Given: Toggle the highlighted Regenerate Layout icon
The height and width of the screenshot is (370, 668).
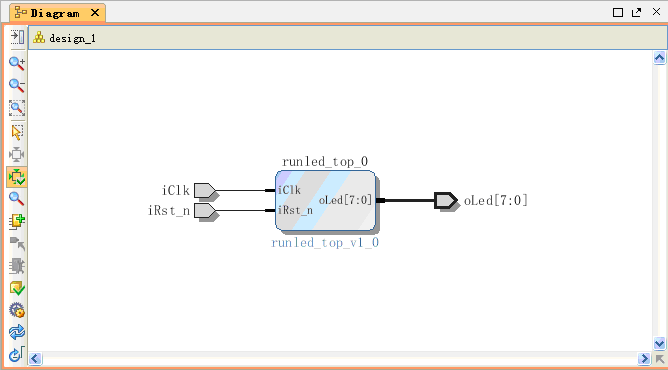Looking at the screenshot, I should [x=17, y=177].
